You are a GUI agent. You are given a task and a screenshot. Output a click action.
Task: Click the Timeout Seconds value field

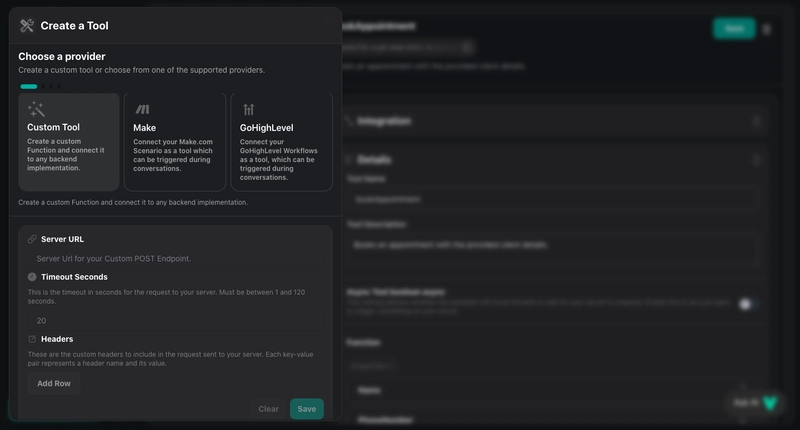(x=175, y=321)
